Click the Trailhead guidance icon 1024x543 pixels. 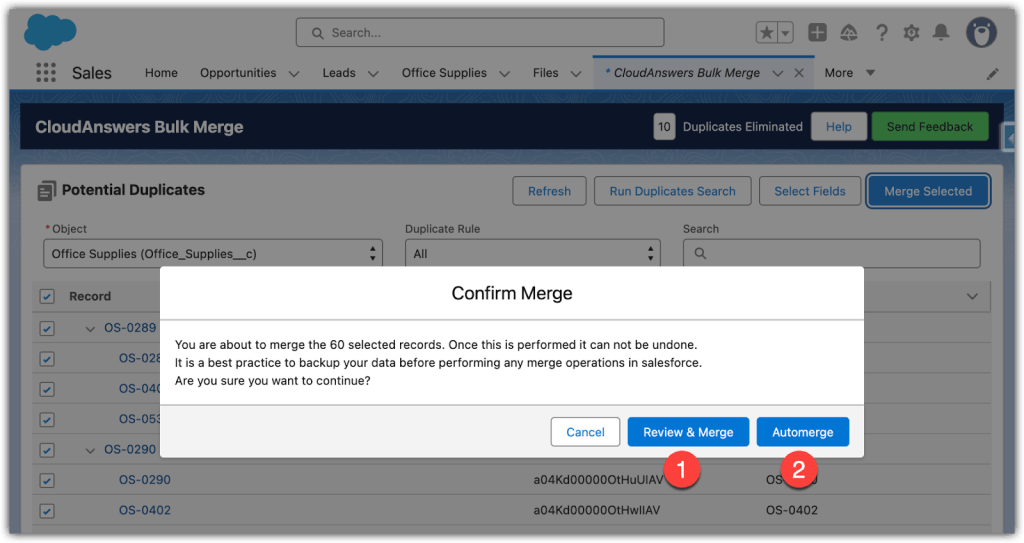tap(849, 33)
